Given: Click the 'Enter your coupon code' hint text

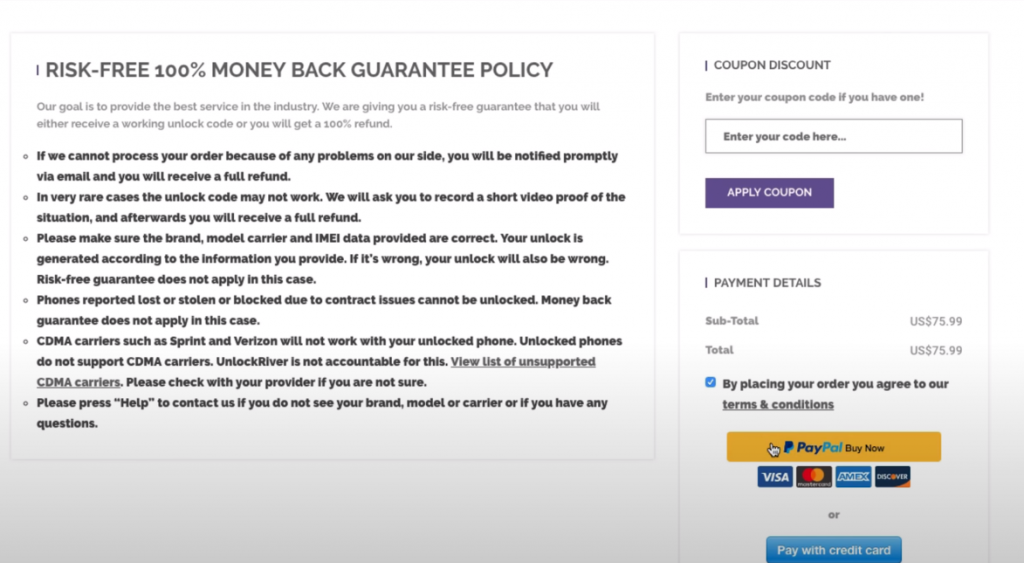Looking at the screenshot, I should coord(814,97).
